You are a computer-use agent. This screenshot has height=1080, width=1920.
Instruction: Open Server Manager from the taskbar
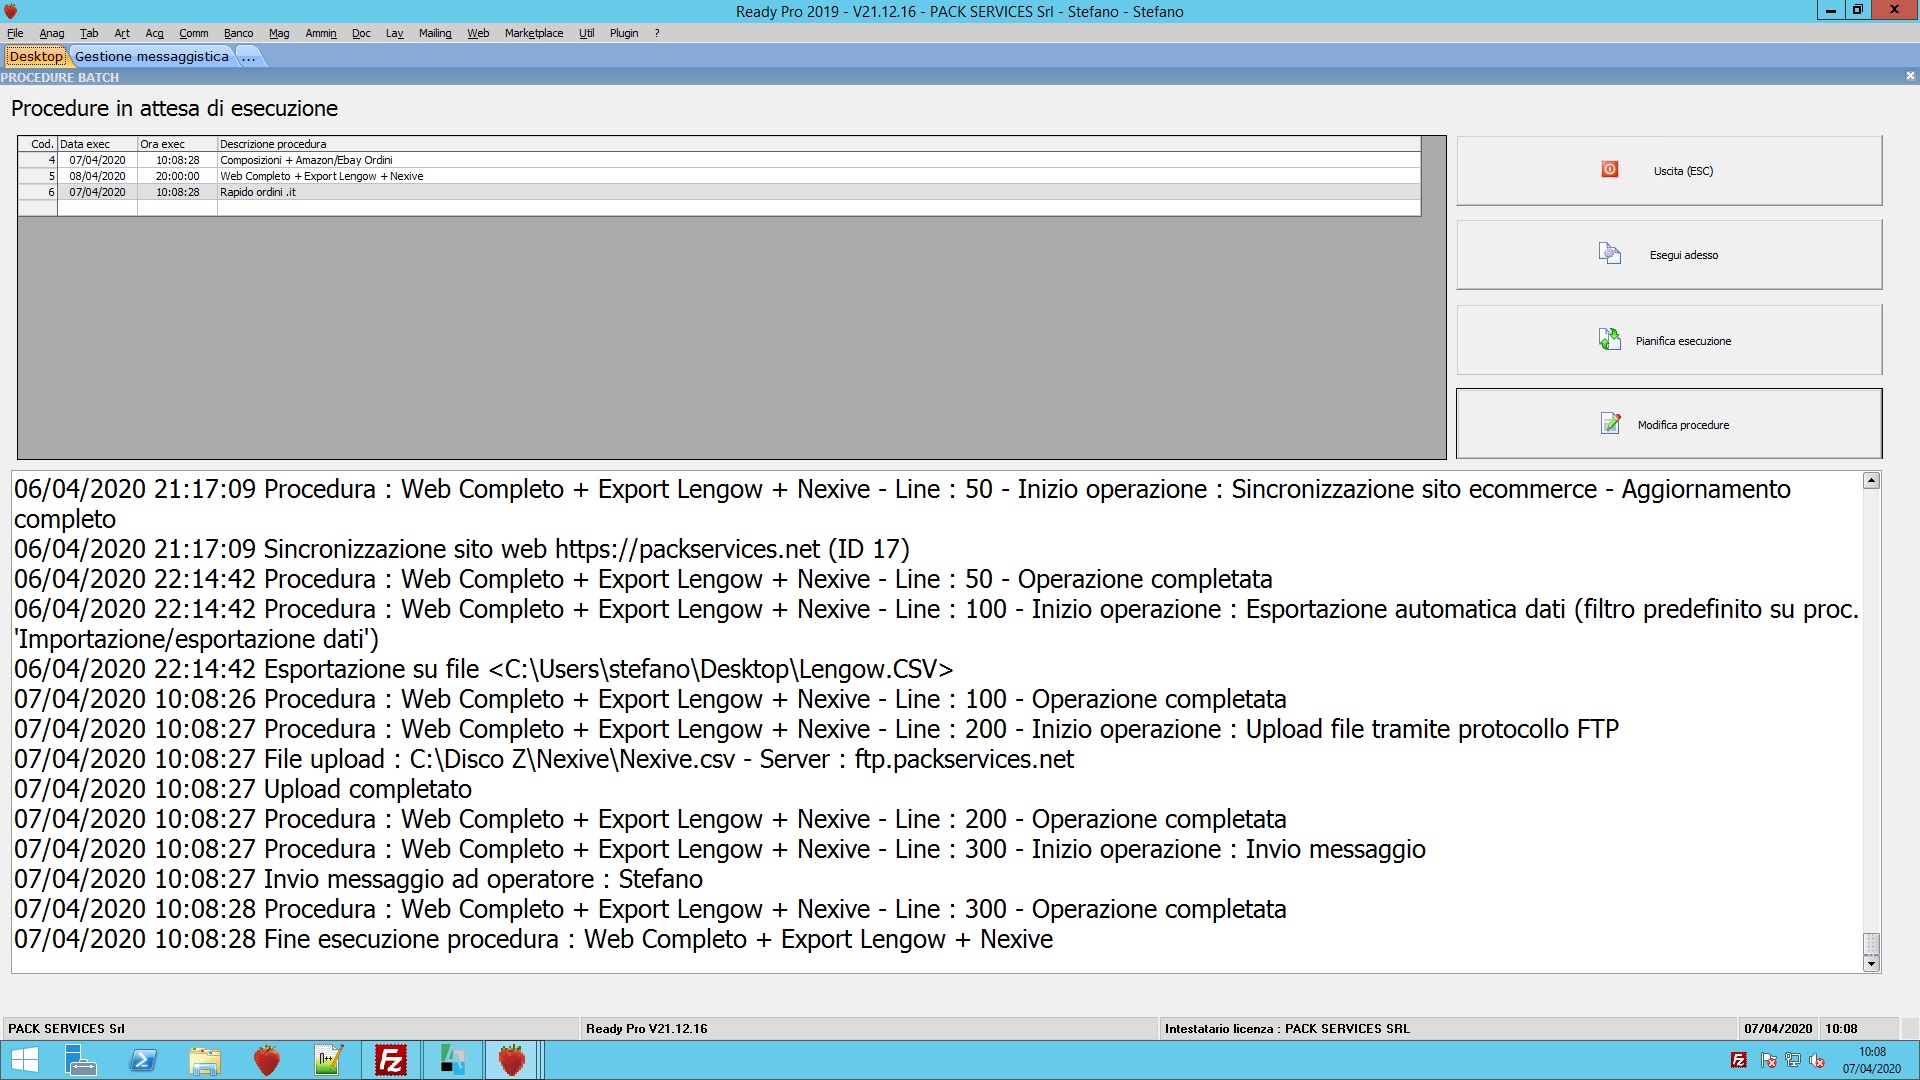point(80,1060)
